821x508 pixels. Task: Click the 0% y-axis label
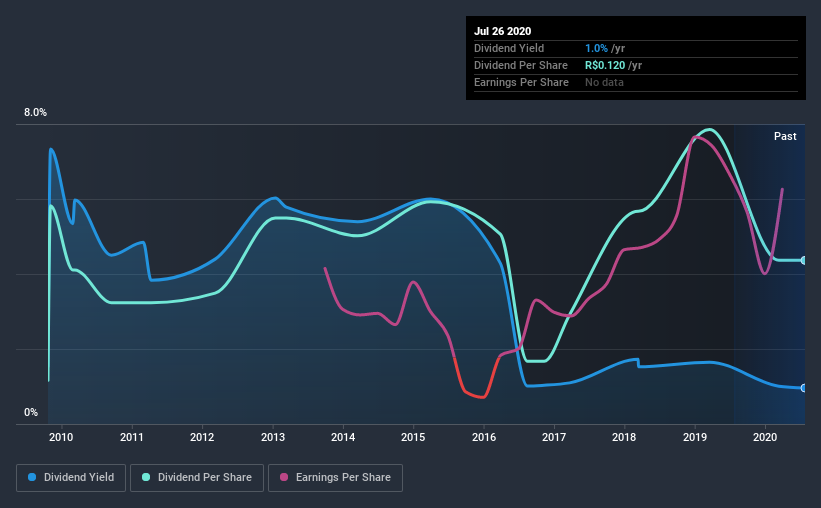click(x=31, y=413)
